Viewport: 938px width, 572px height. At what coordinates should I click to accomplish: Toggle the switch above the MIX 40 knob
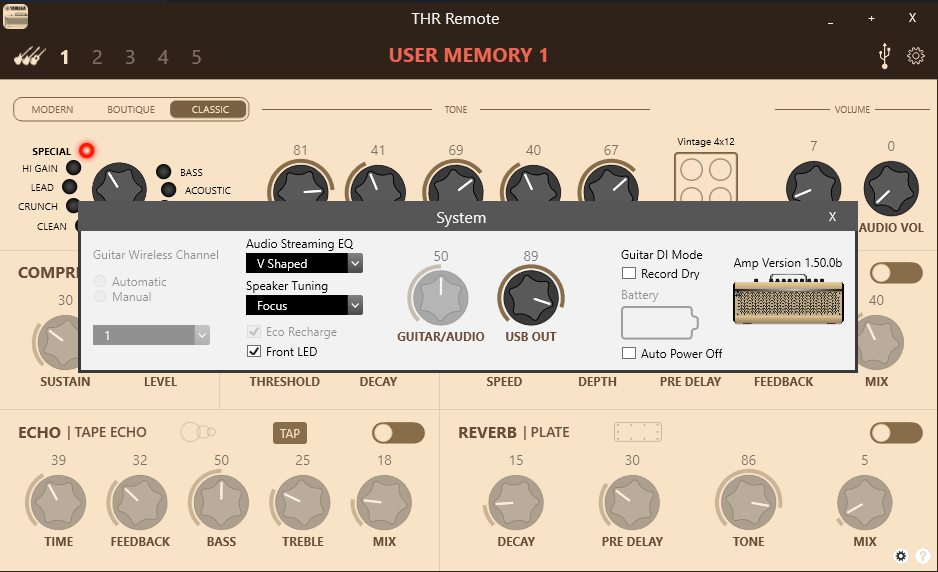(x=896, y=273)
